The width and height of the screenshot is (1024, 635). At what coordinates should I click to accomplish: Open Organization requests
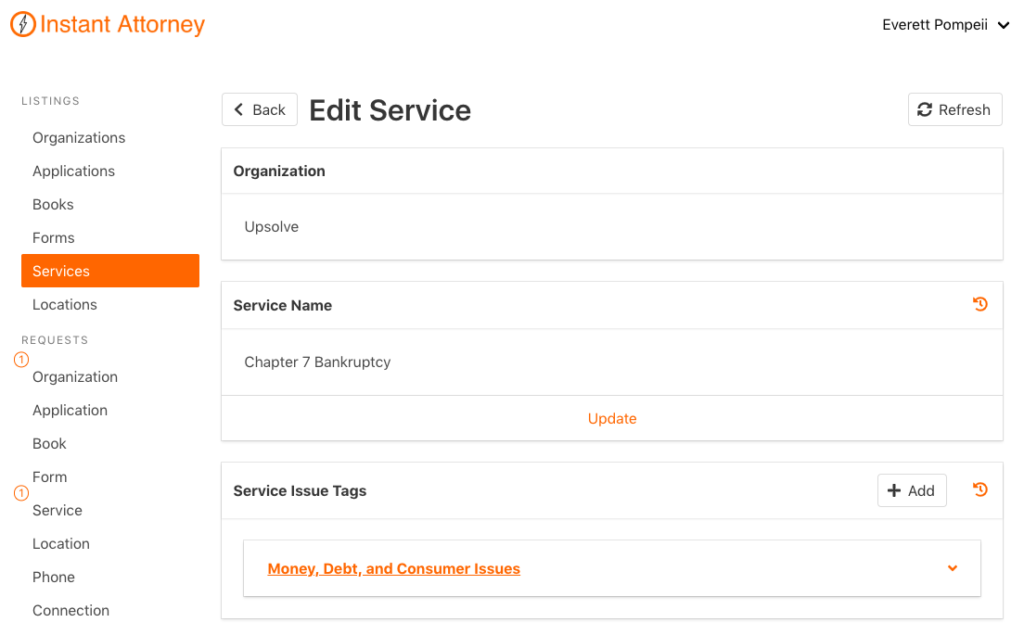(x=75, y=377)
